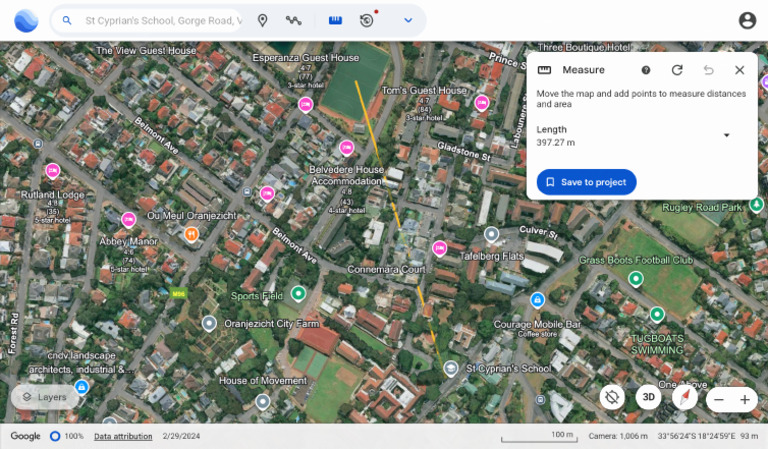Click the 100 m scale bar

click(x=539, y=436)
